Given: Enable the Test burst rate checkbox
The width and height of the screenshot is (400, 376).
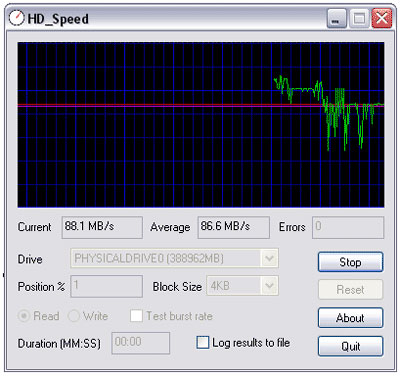Looking at the screenshot, I should click(136, 316).
